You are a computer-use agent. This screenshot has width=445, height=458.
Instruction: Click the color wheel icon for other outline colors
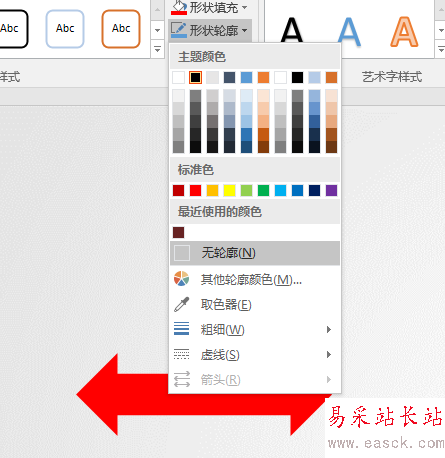pyautogui.click(x=182, y=279)
